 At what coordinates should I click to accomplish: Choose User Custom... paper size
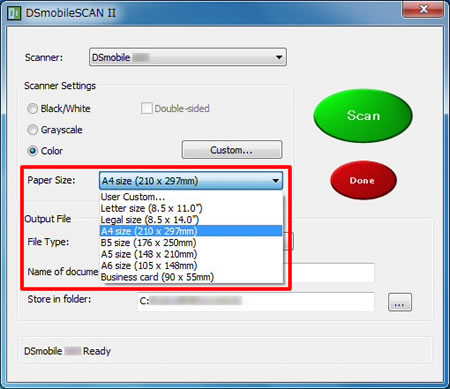(191, 197)
